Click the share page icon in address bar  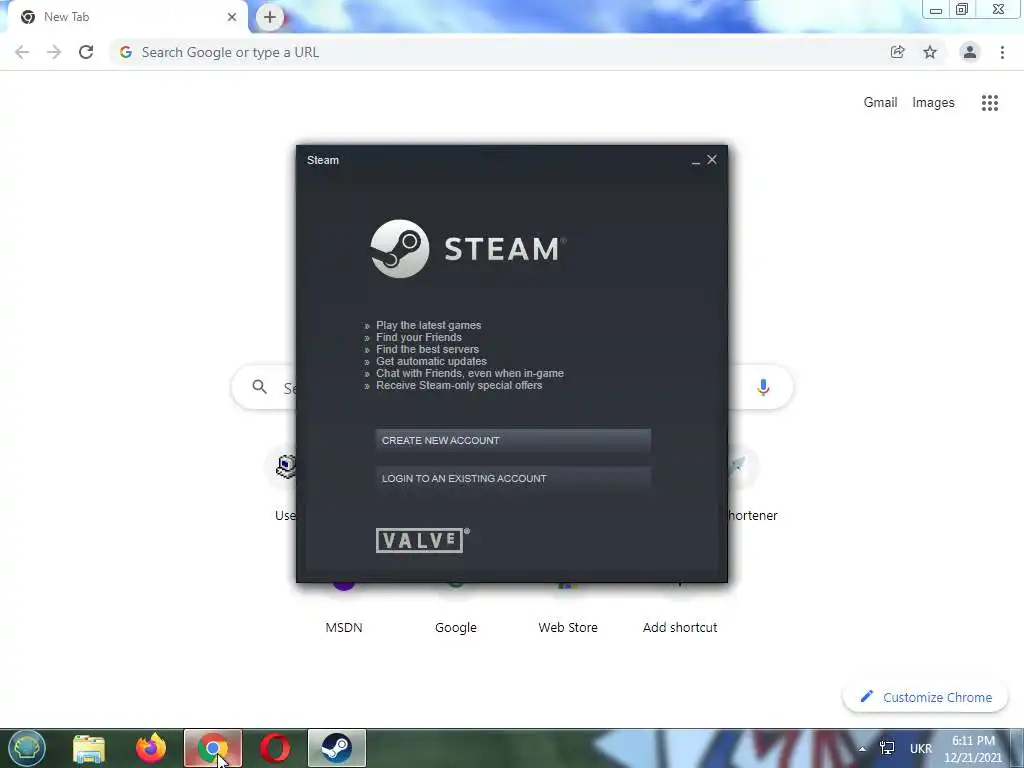(x=898, y=52)
